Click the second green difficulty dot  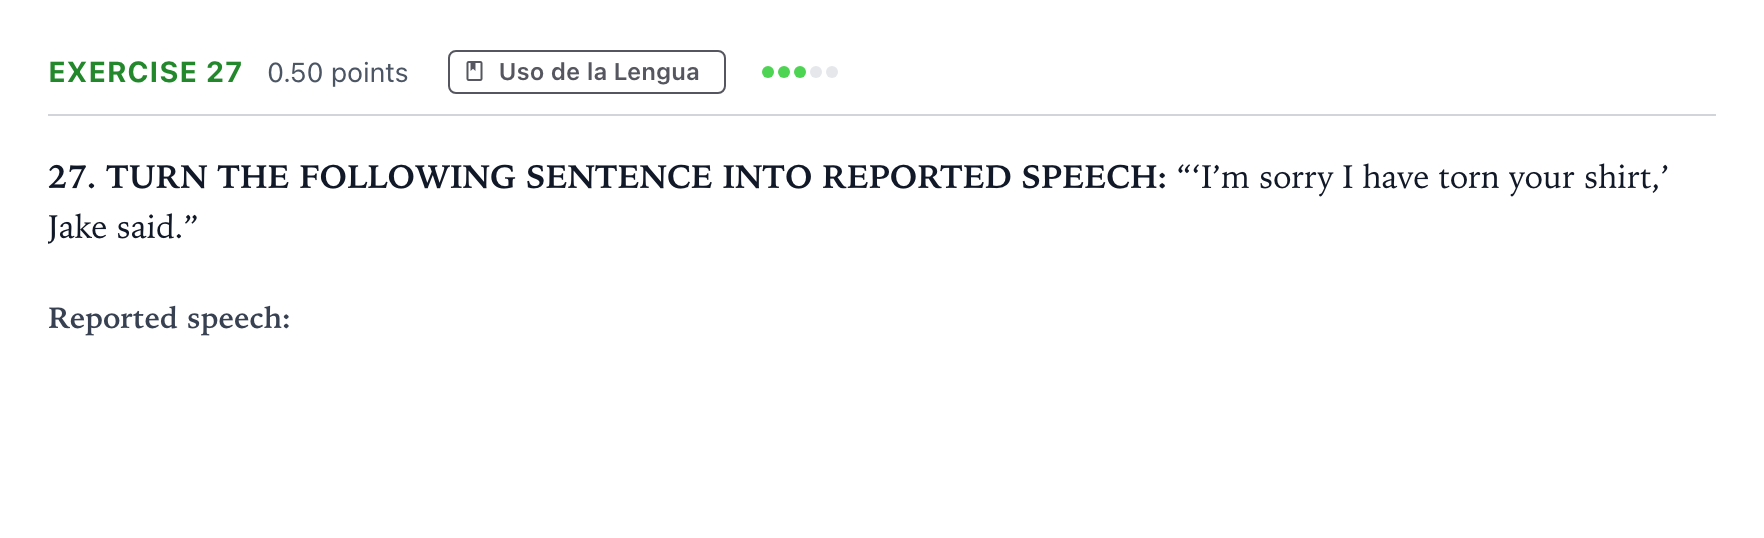[x=784, y=72]
